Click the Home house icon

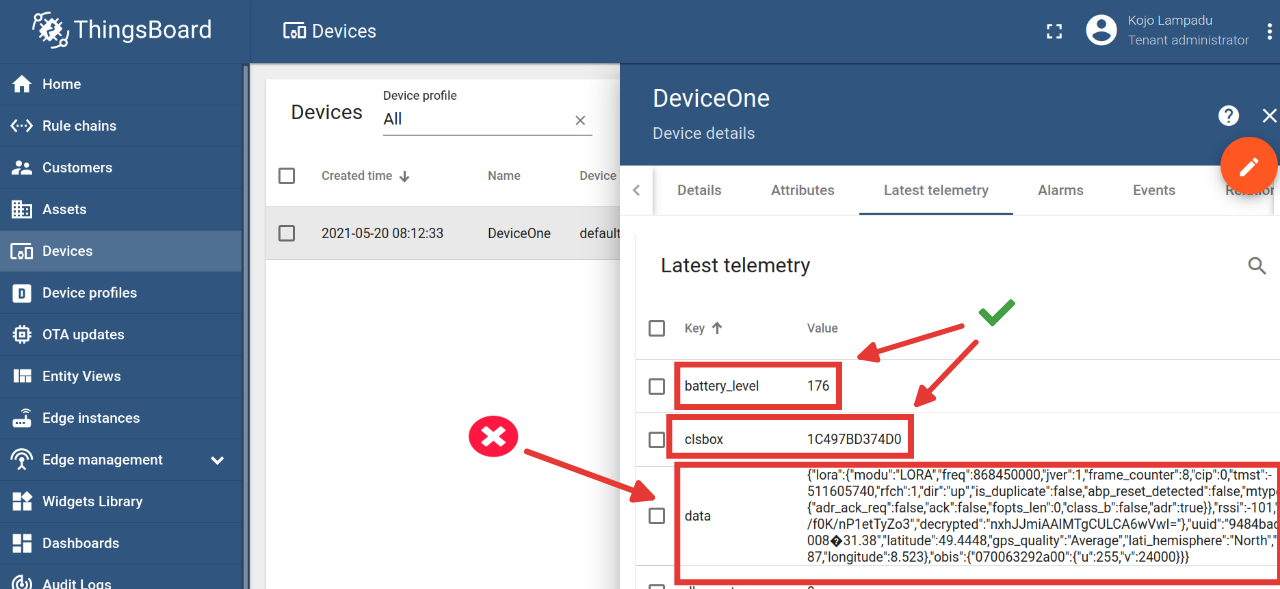pyautogui.click(x=21, y=84)
